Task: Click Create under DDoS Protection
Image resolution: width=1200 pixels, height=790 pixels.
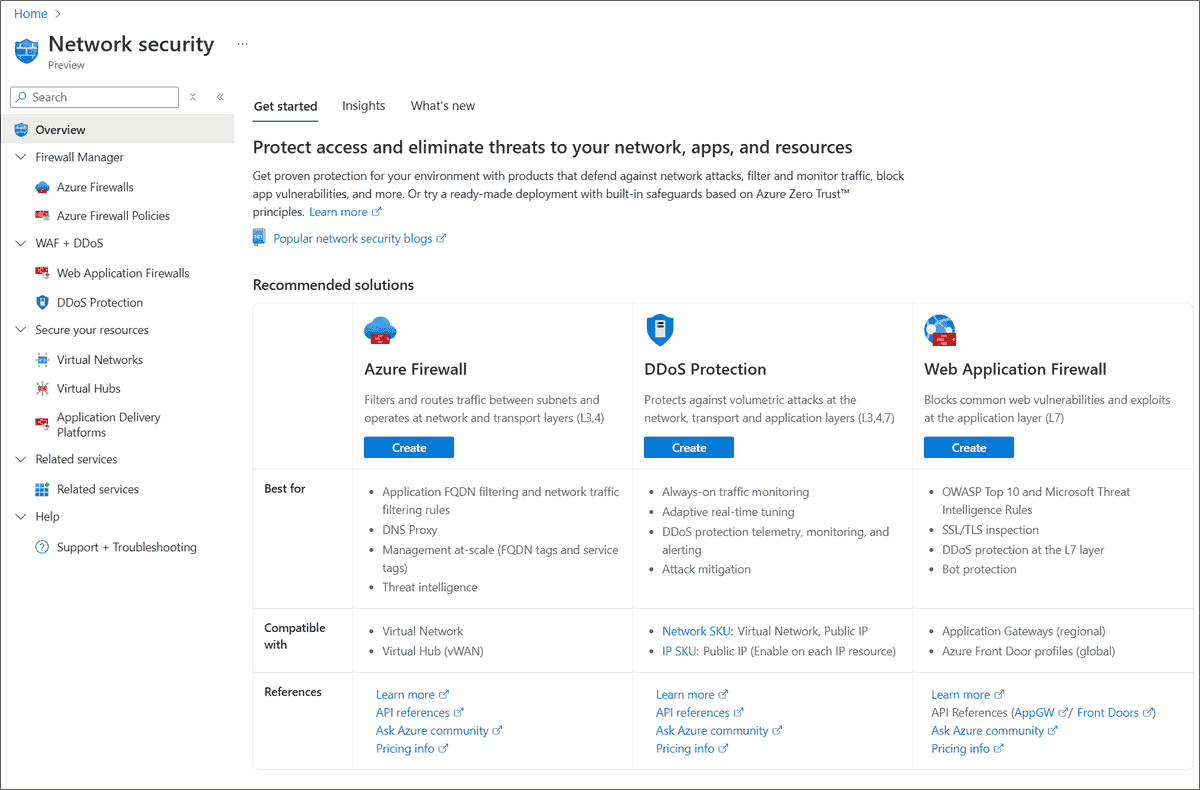Action: [689, 448]
